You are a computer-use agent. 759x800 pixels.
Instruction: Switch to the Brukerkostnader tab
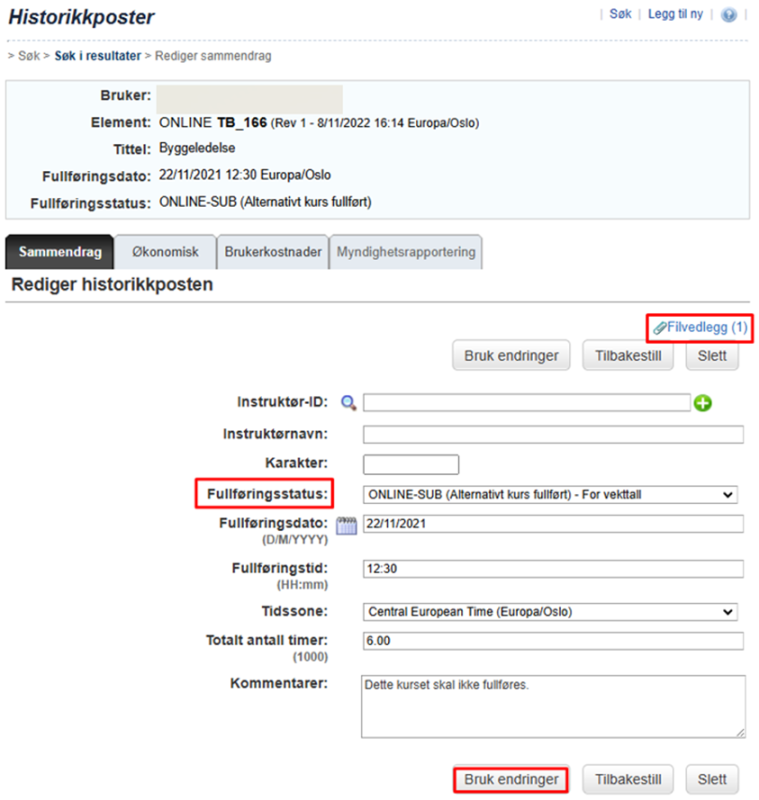(x=273, y=252)
